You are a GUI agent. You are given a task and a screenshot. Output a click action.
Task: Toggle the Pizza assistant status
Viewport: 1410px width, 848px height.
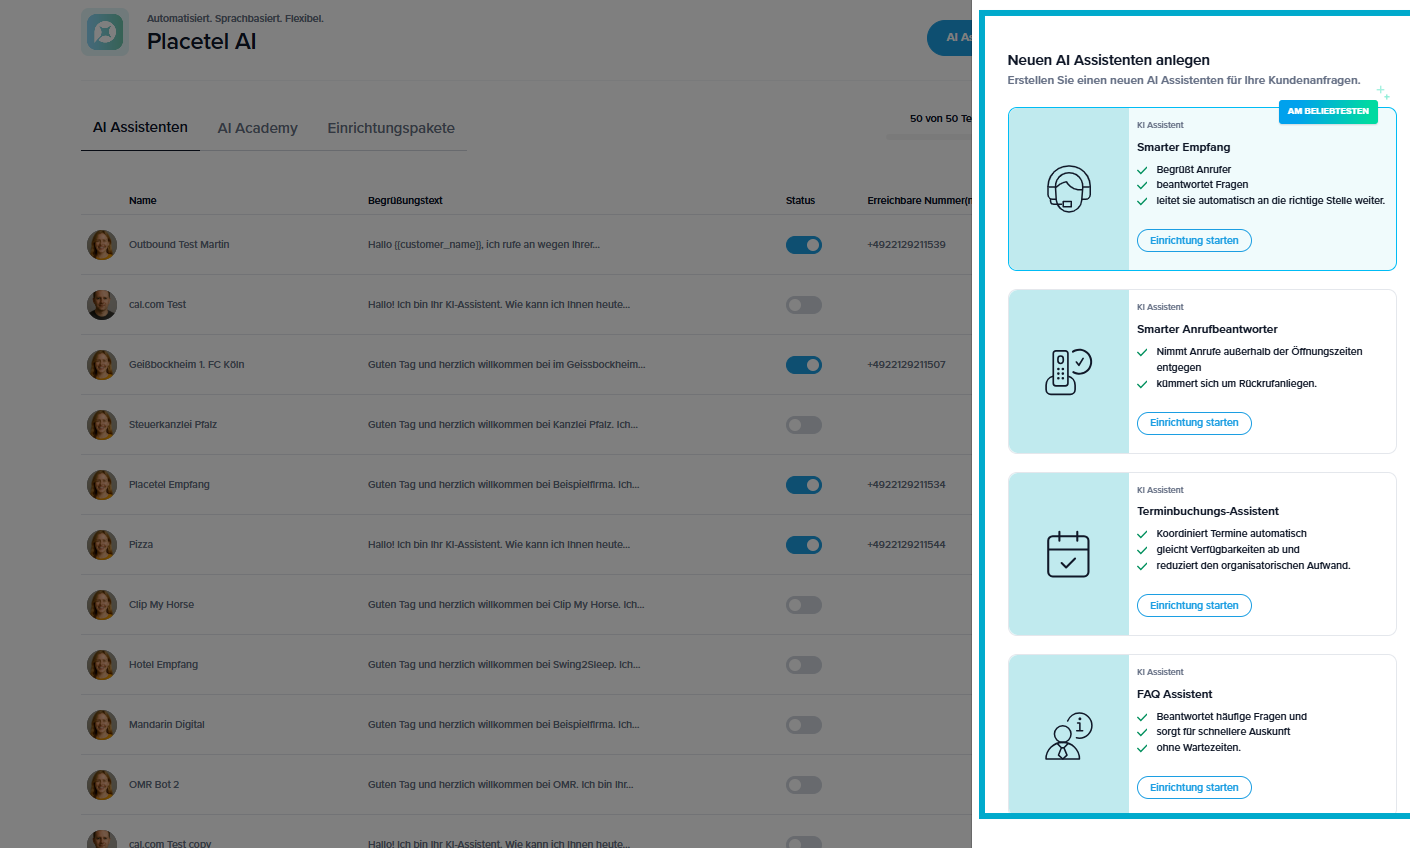804,545
